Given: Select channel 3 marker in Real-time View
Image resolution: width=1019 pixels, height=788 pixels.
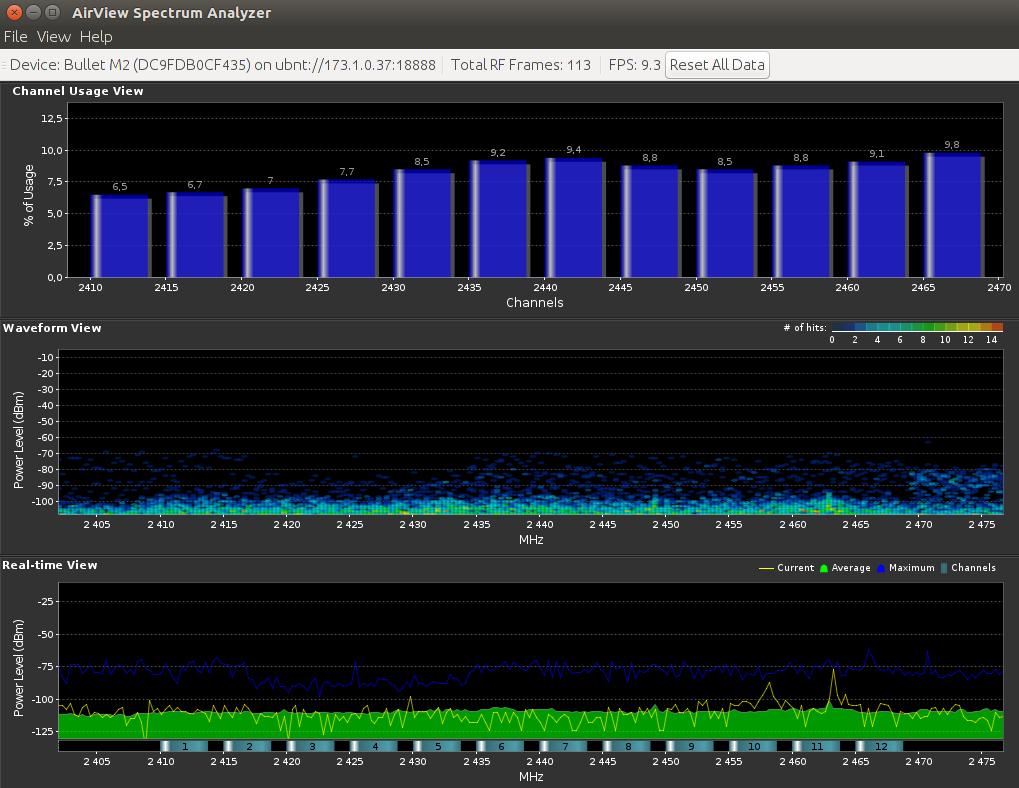Looking at the screenshot, I should pos(311,746).
